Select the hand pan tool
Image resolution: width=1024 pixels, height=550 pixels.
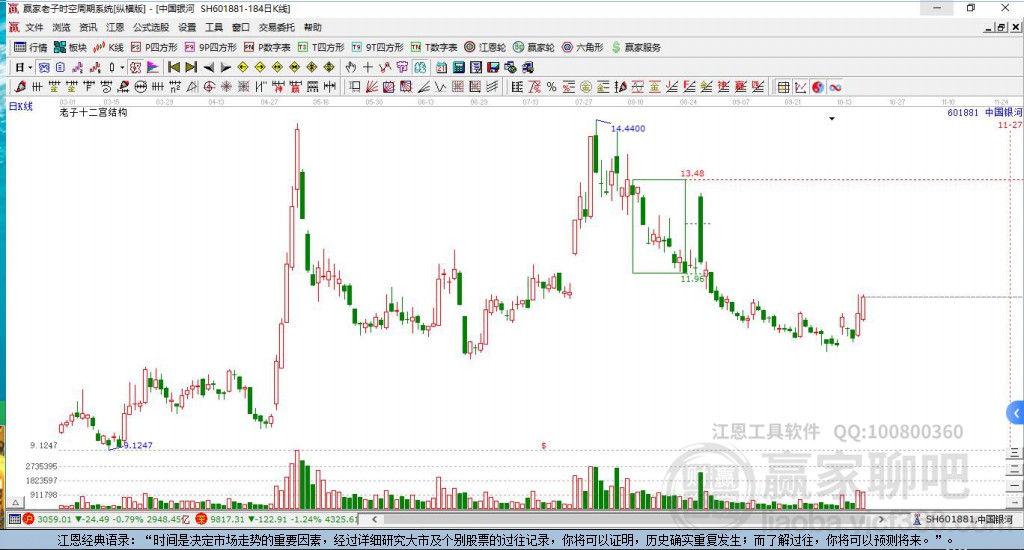pos(351,67)
